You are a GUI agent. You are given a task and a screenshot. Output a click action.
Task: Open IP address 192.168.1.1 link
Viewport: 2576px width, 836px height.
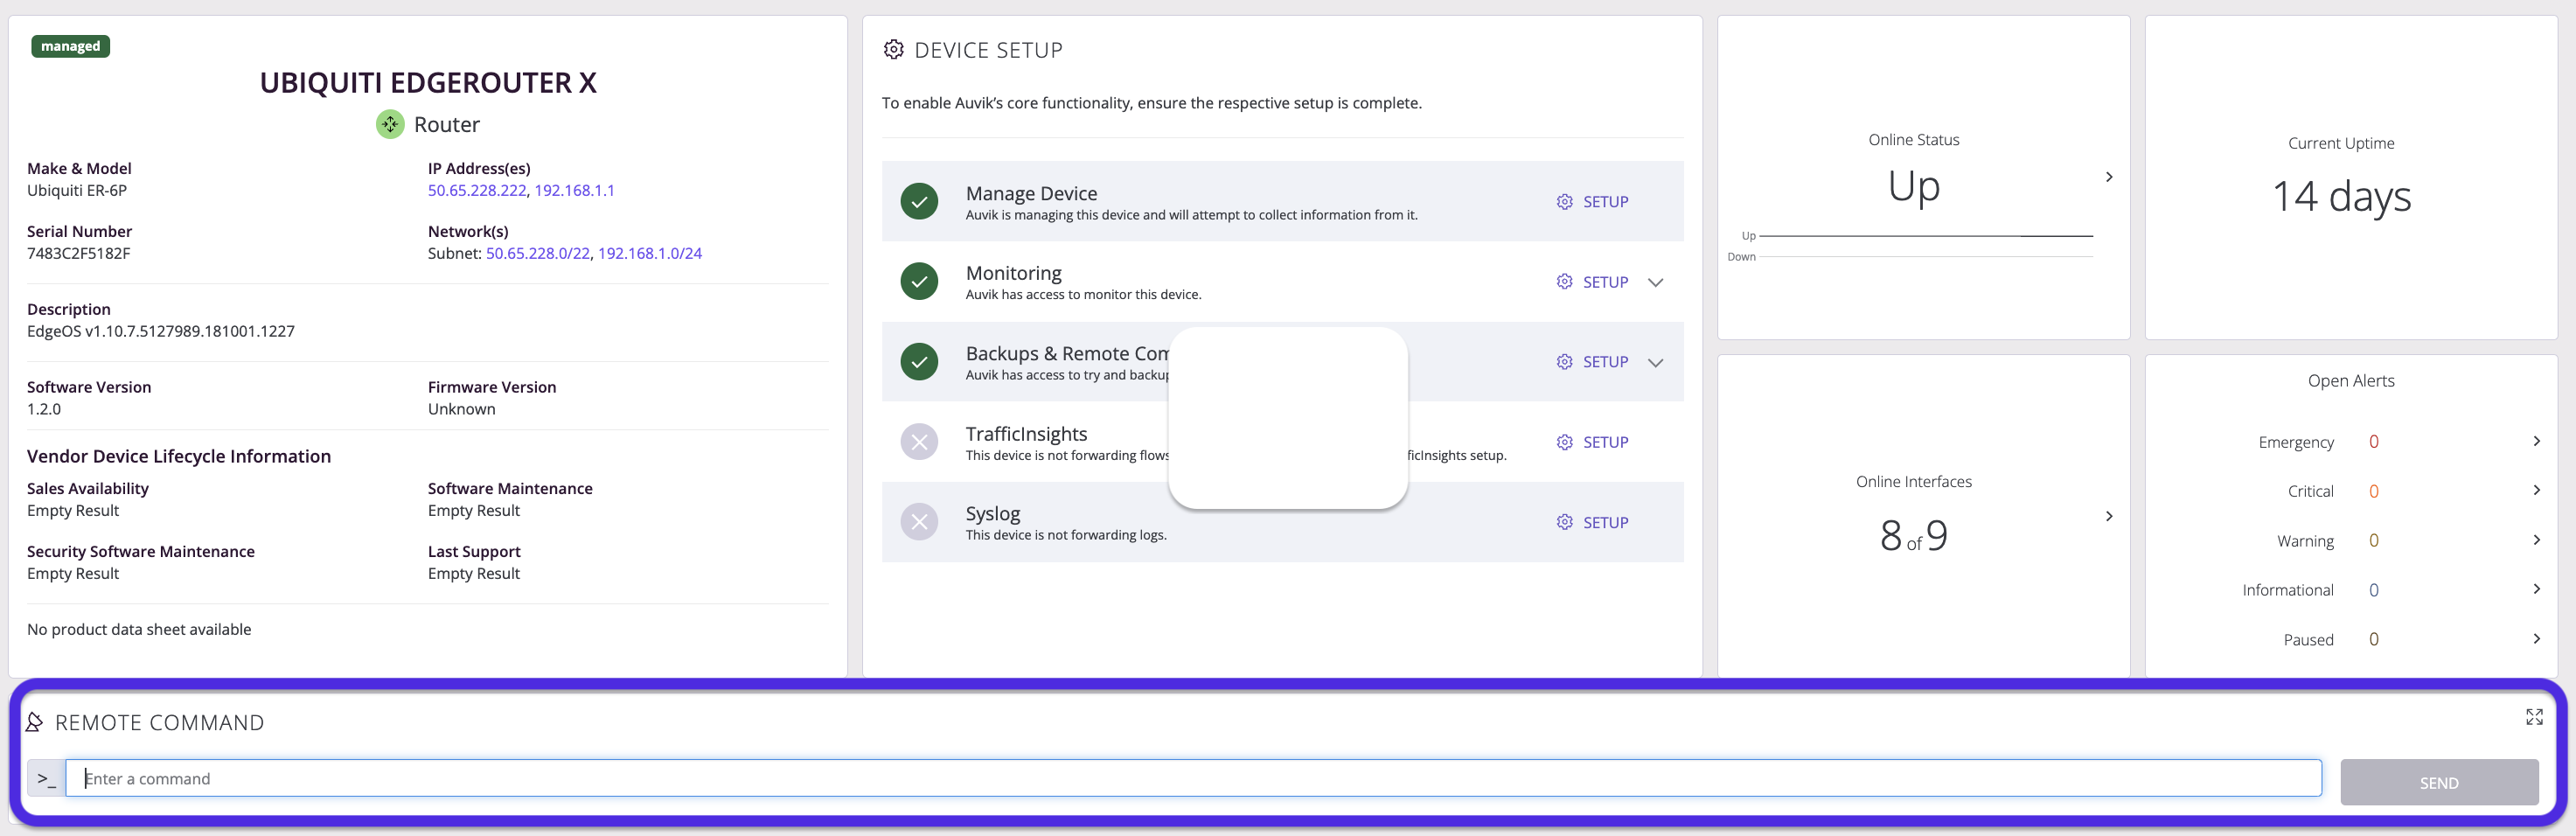pyautogui.click(x=574, y=190)
